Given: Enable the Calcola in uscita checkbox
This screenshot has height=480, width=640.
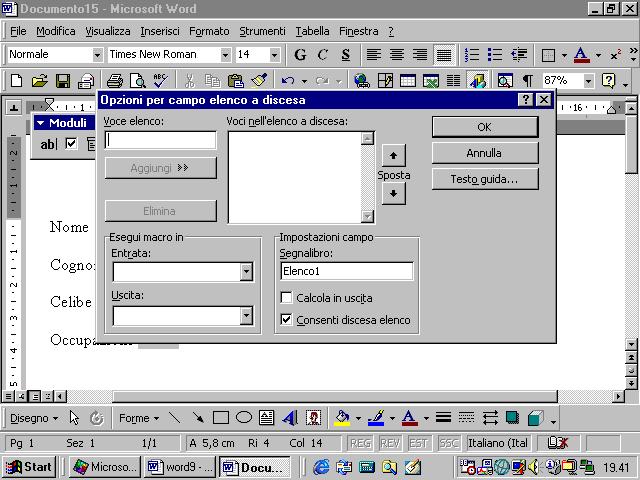Looking at the screenshot, I should [x=287, y=298].
